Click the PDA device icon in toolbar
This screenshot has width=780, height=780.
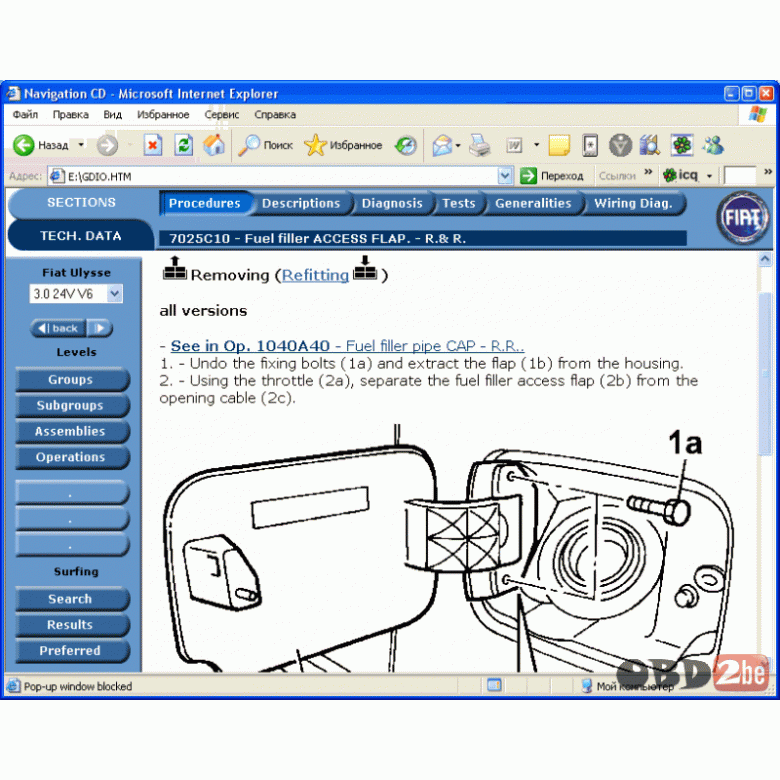click(589, 145)
